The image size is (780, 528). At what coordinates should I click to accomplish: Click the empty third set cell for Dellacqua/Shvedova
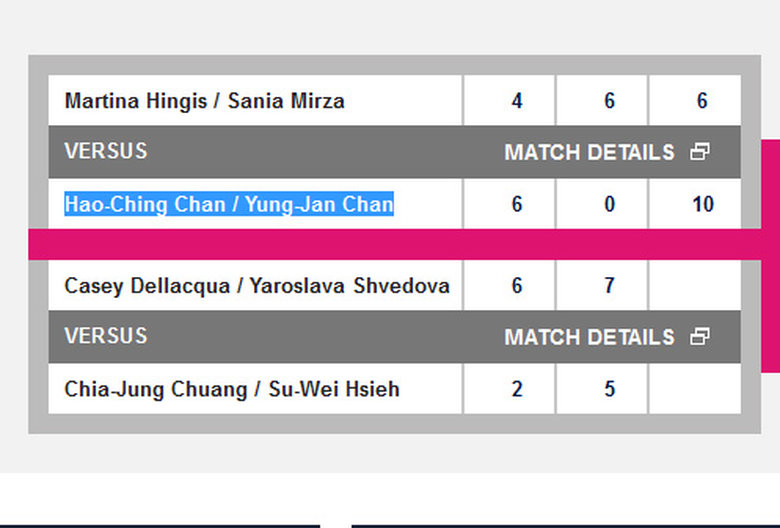[695, 286]
